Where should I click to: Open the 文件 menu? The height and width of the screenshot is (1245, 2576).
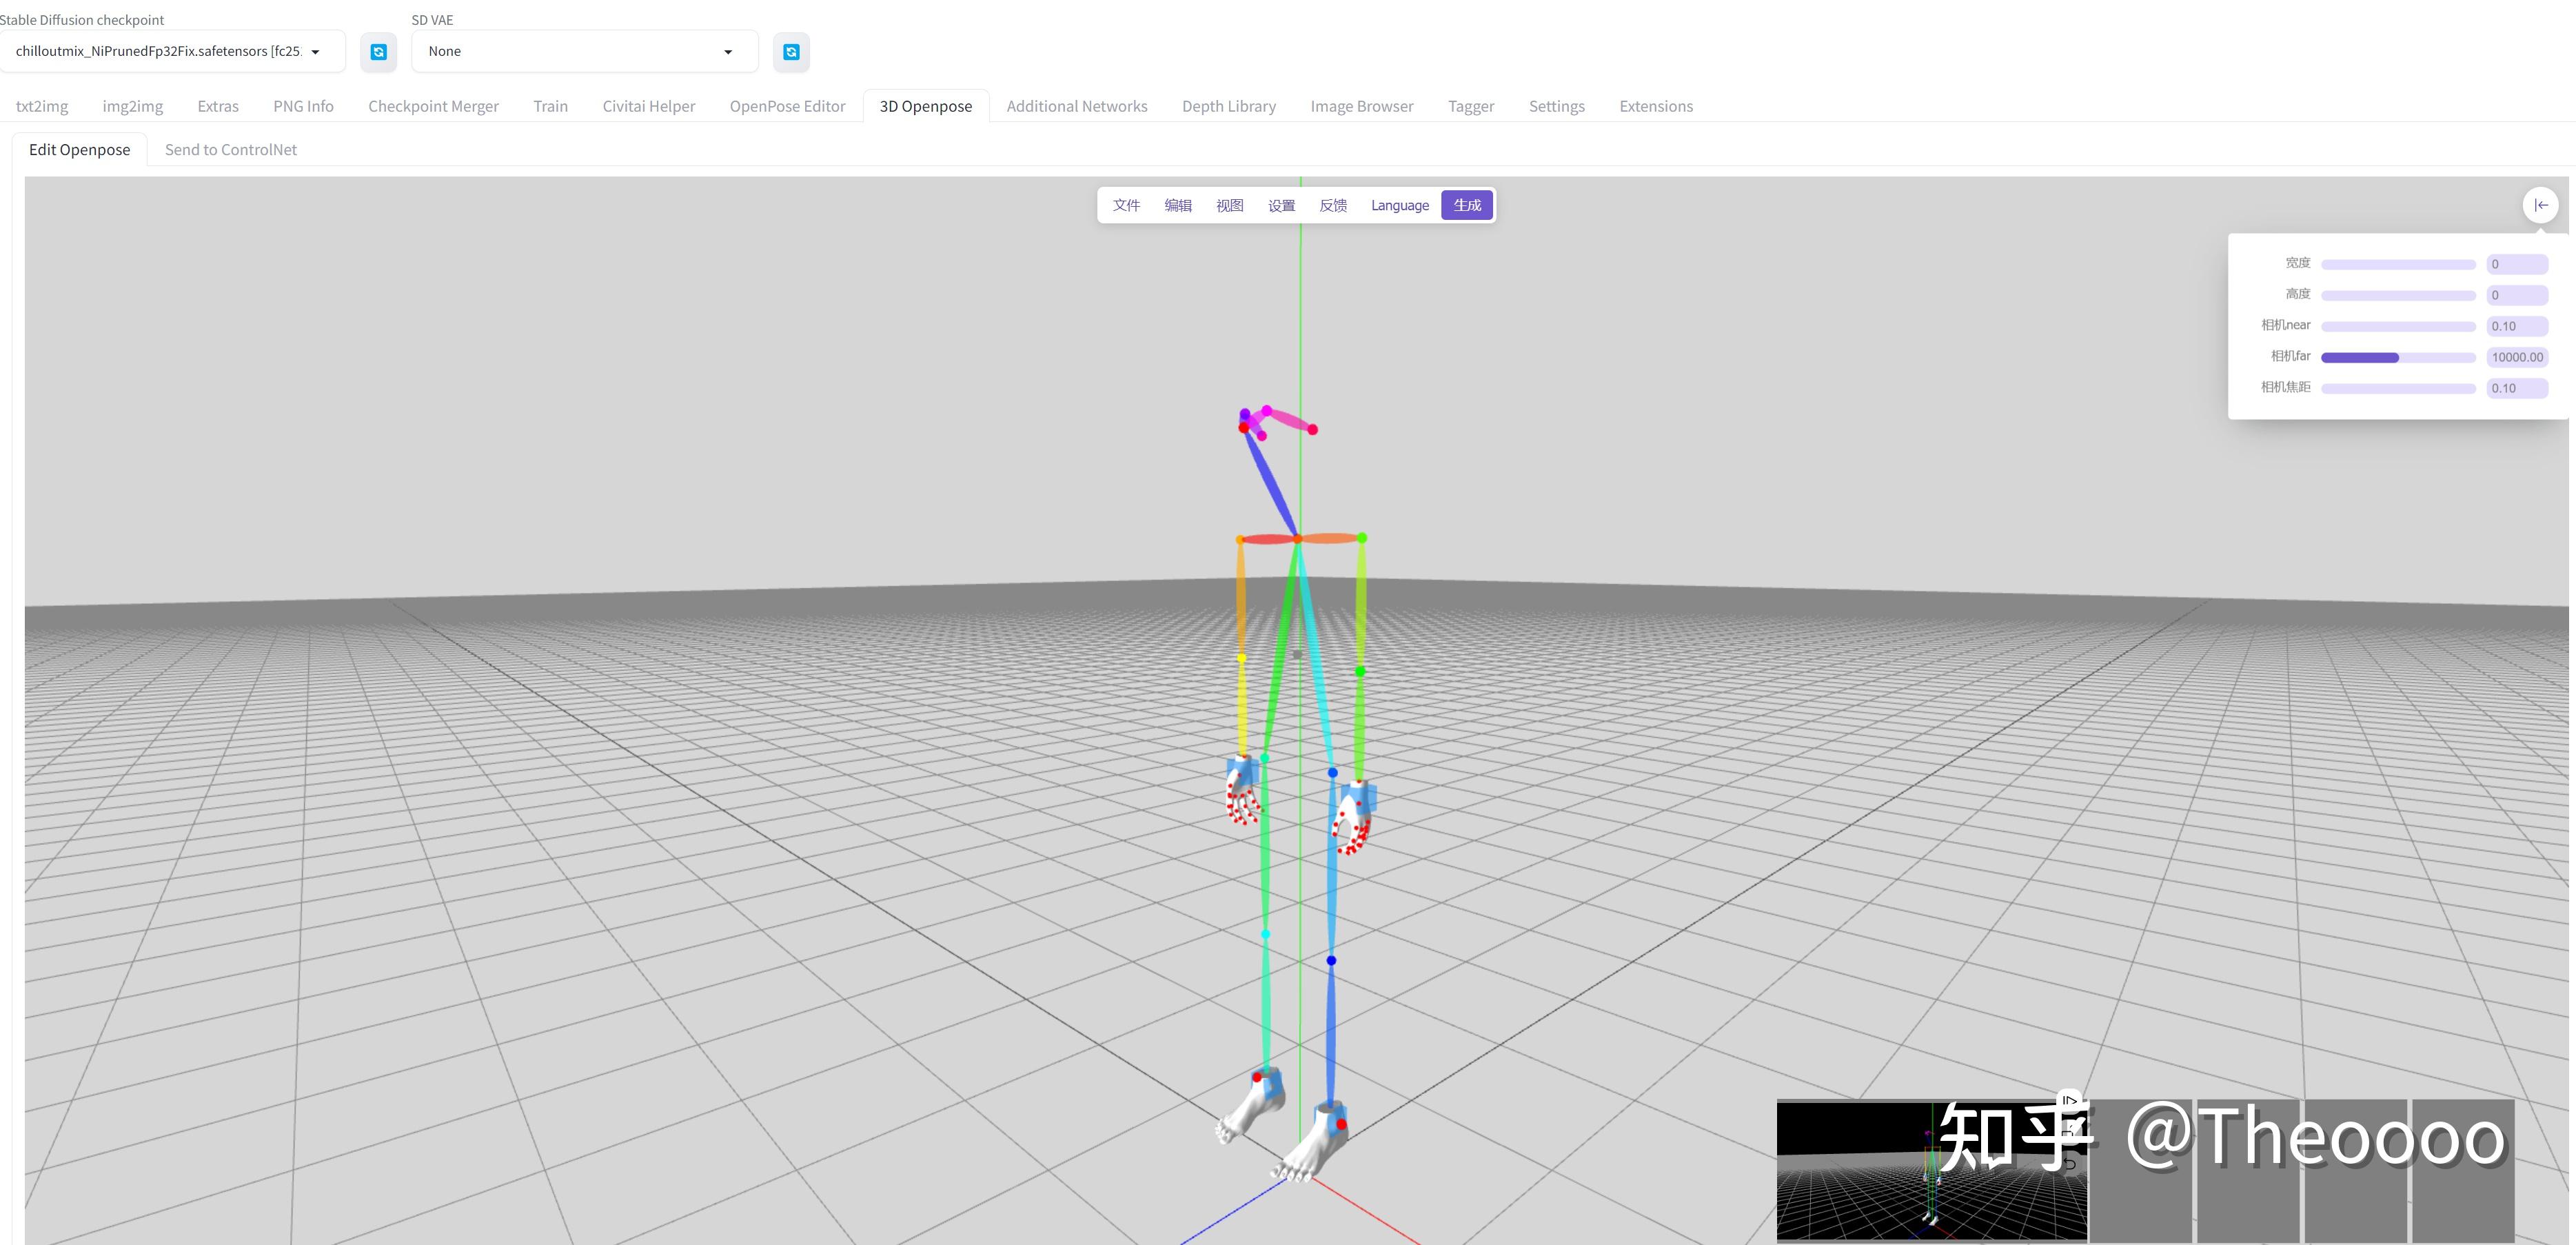1126,205
